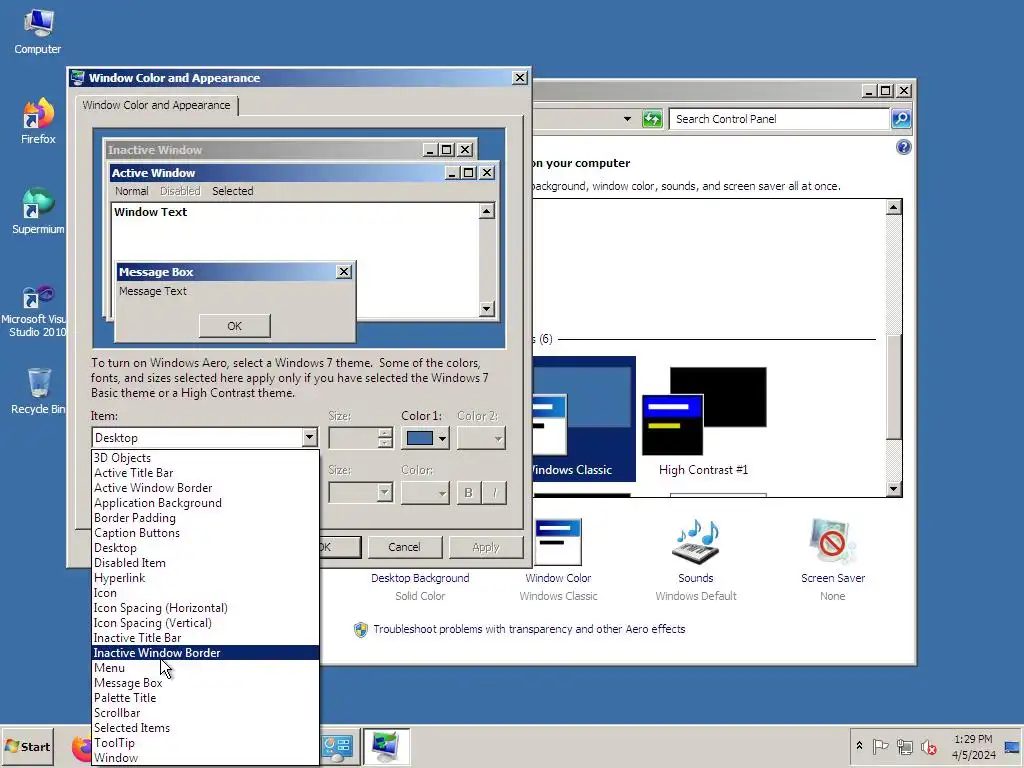Select the Firefox desktop shortcut
The width and height of the screenshot is (1024, 768).
pyautogui.click(x=38, y=121)
